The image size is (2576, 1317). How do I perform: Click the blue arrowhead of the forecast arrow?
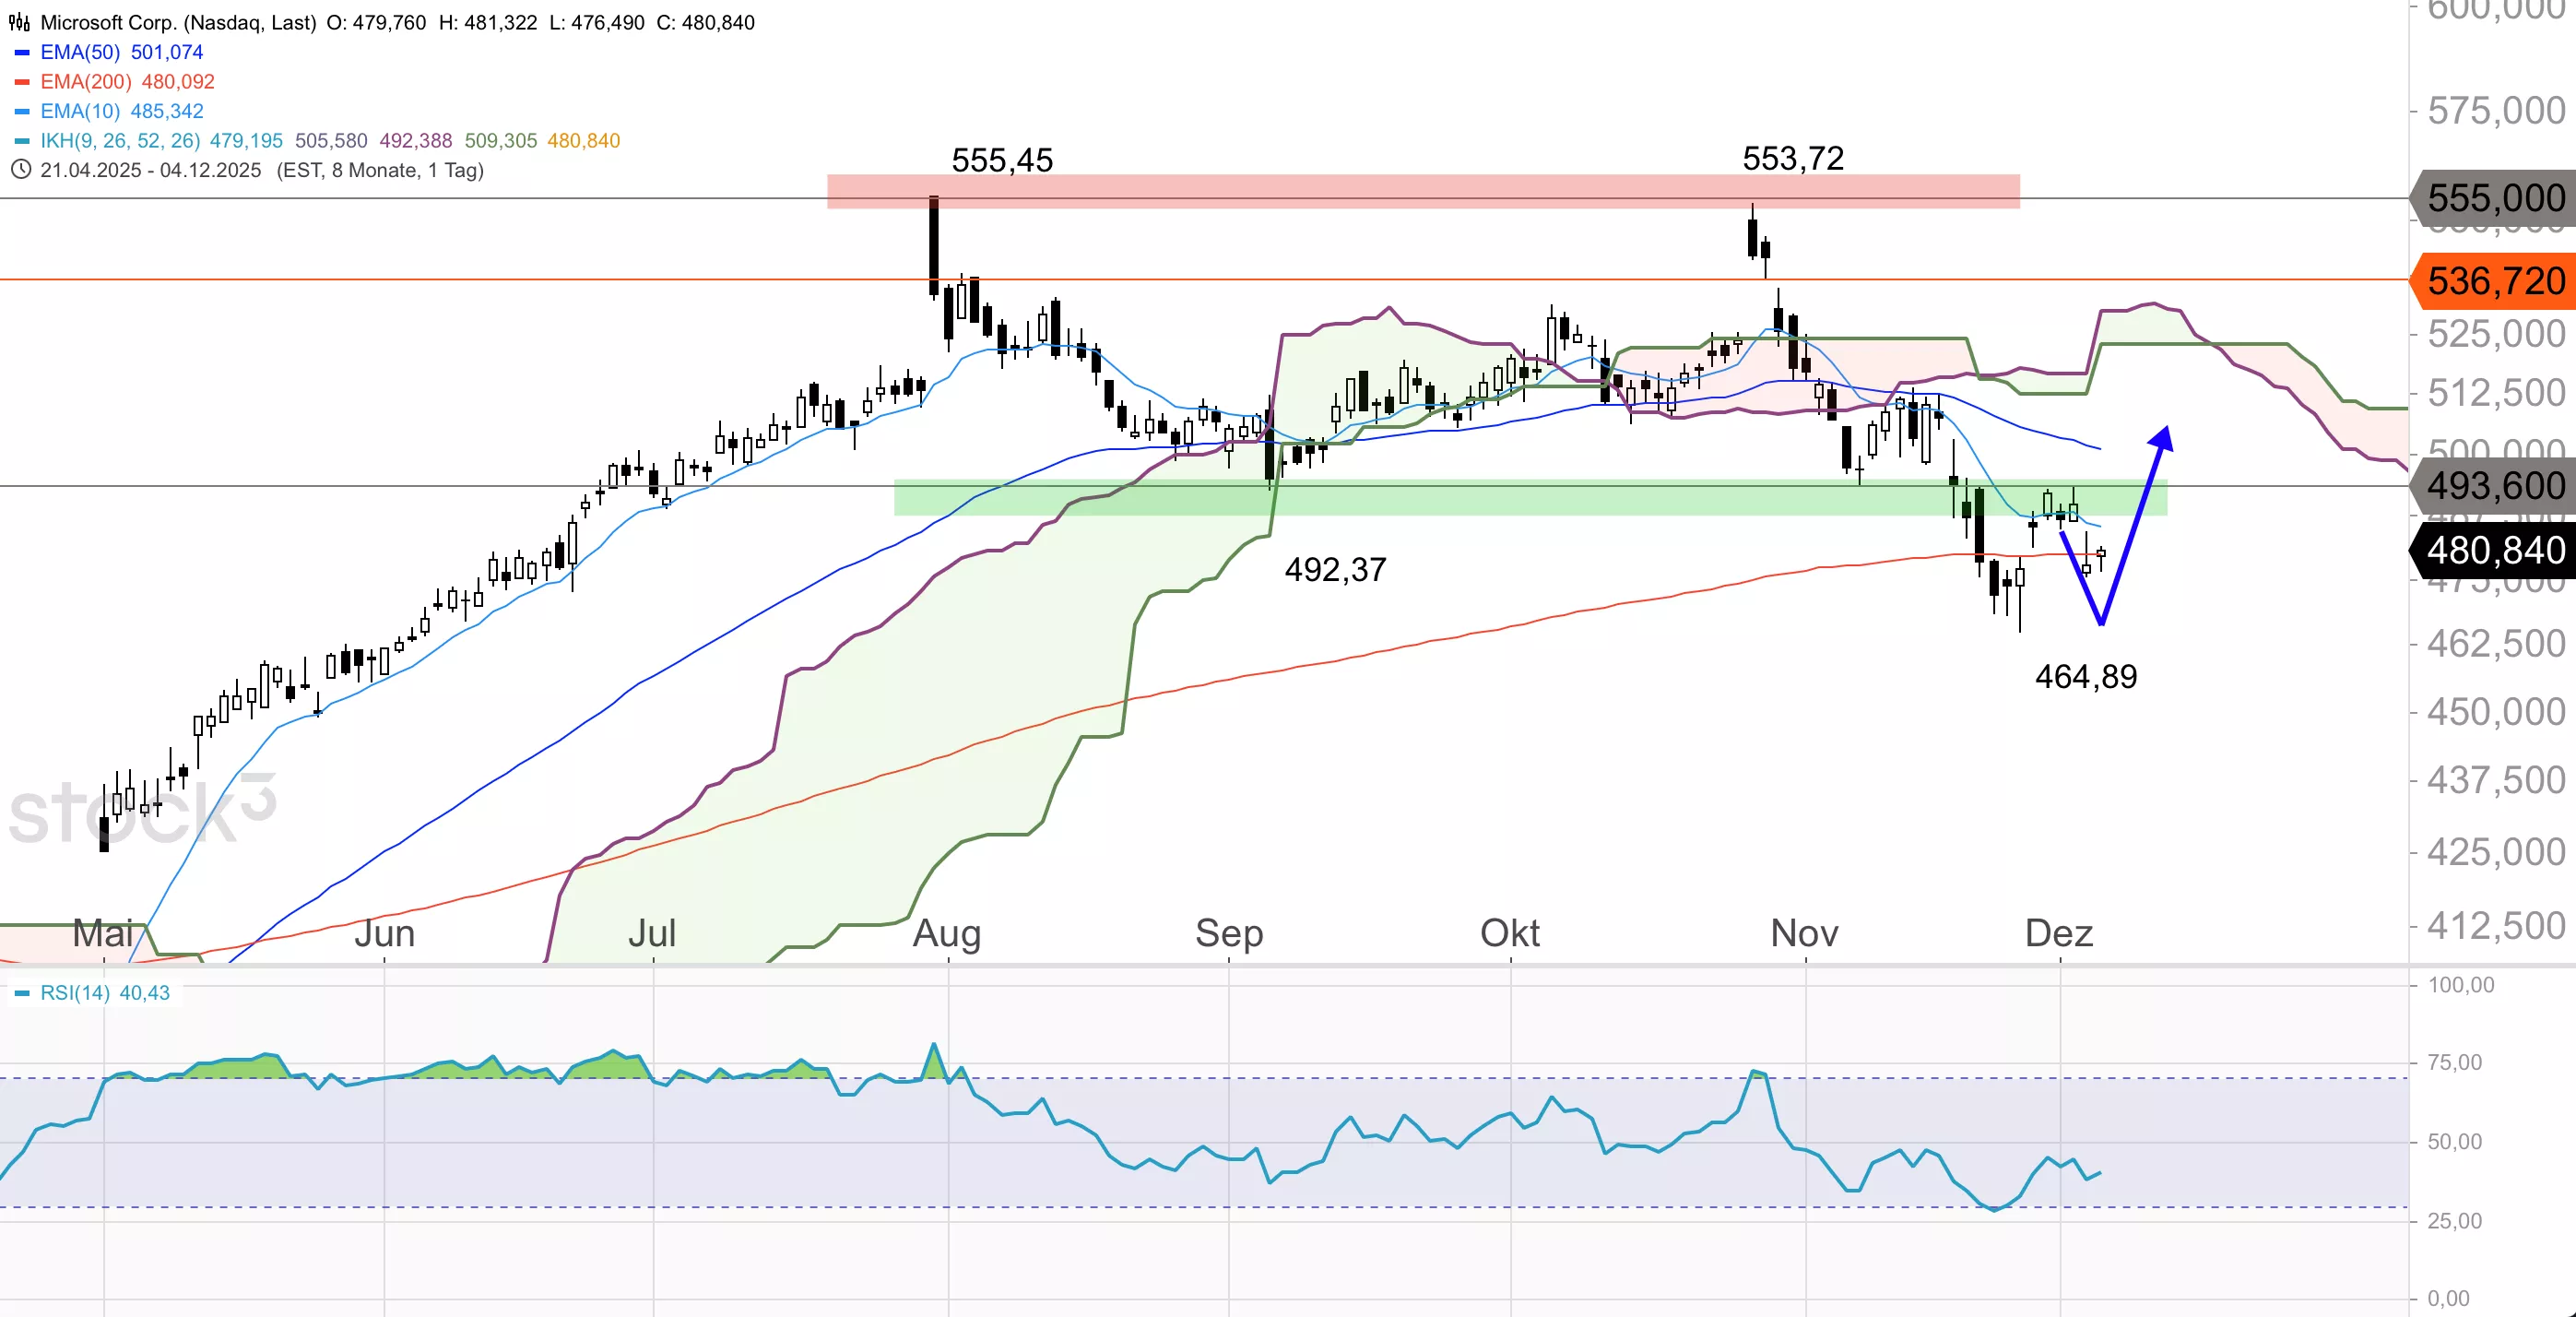[x=2162, y=438]
